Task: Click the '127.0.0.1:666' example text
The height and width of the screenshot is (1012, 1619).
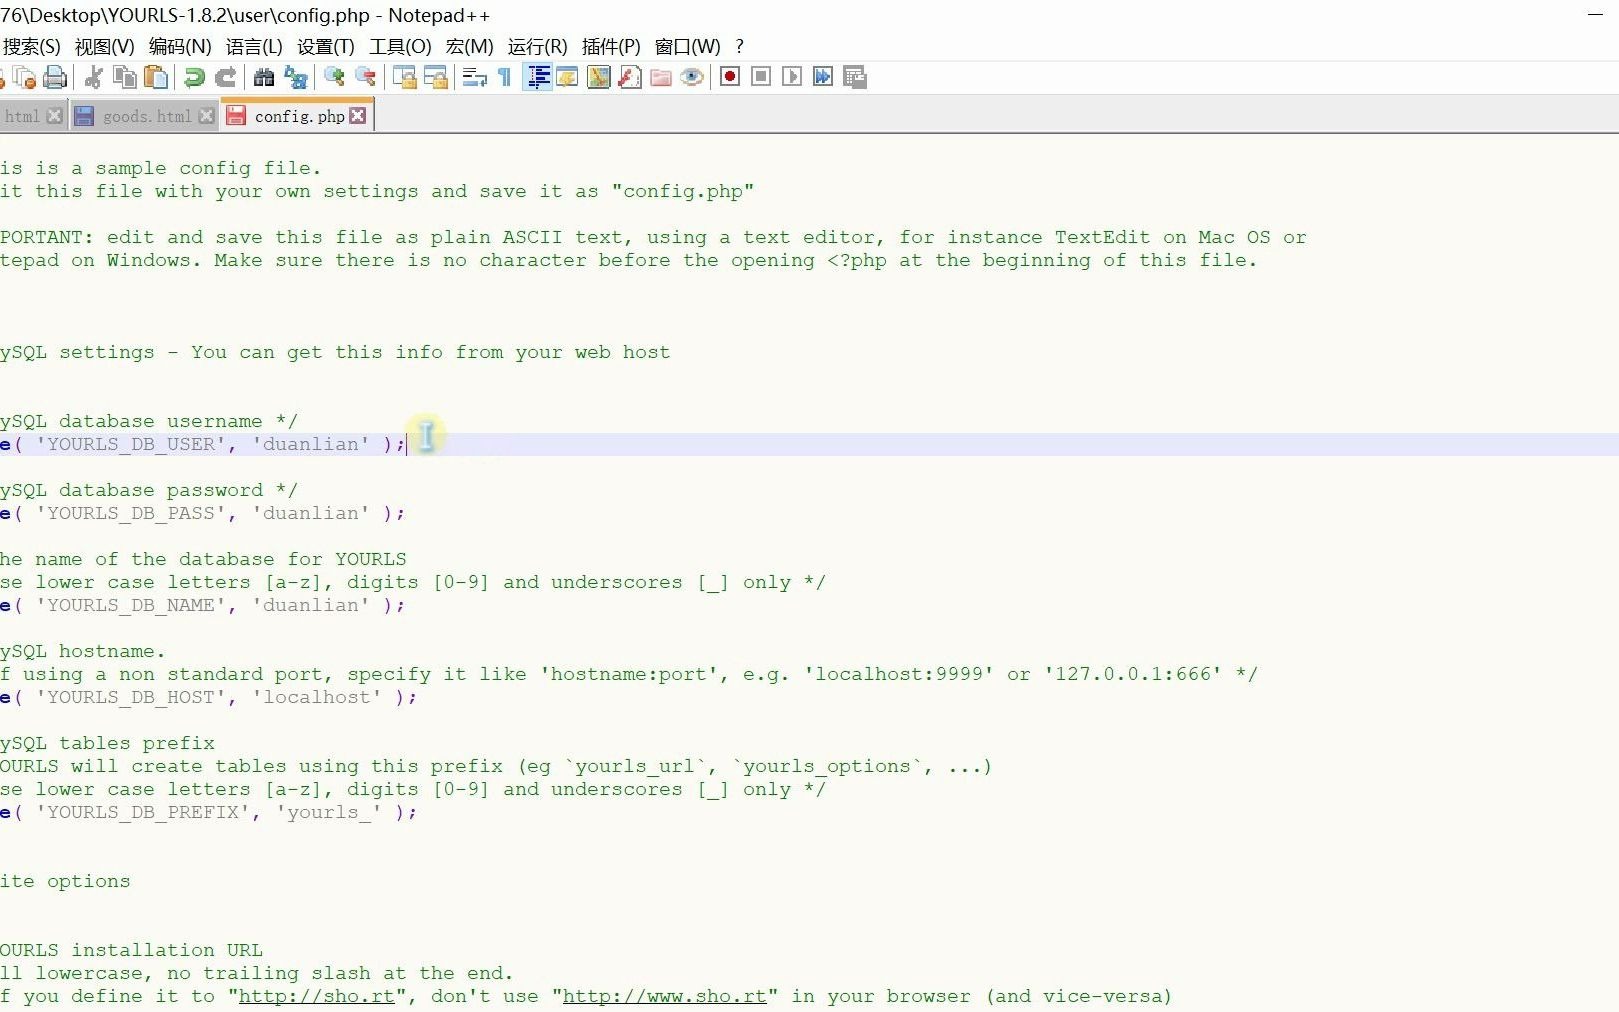Action: click(1133, 674)
